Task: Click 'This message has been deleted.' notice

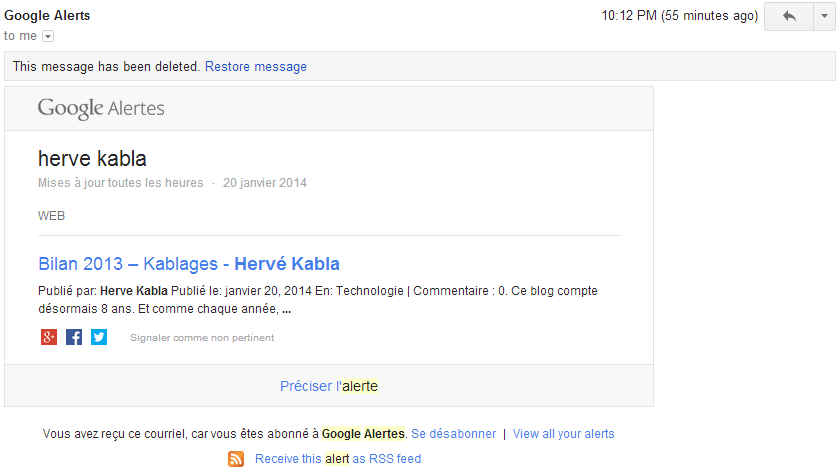Action: (x=106, y=67)
